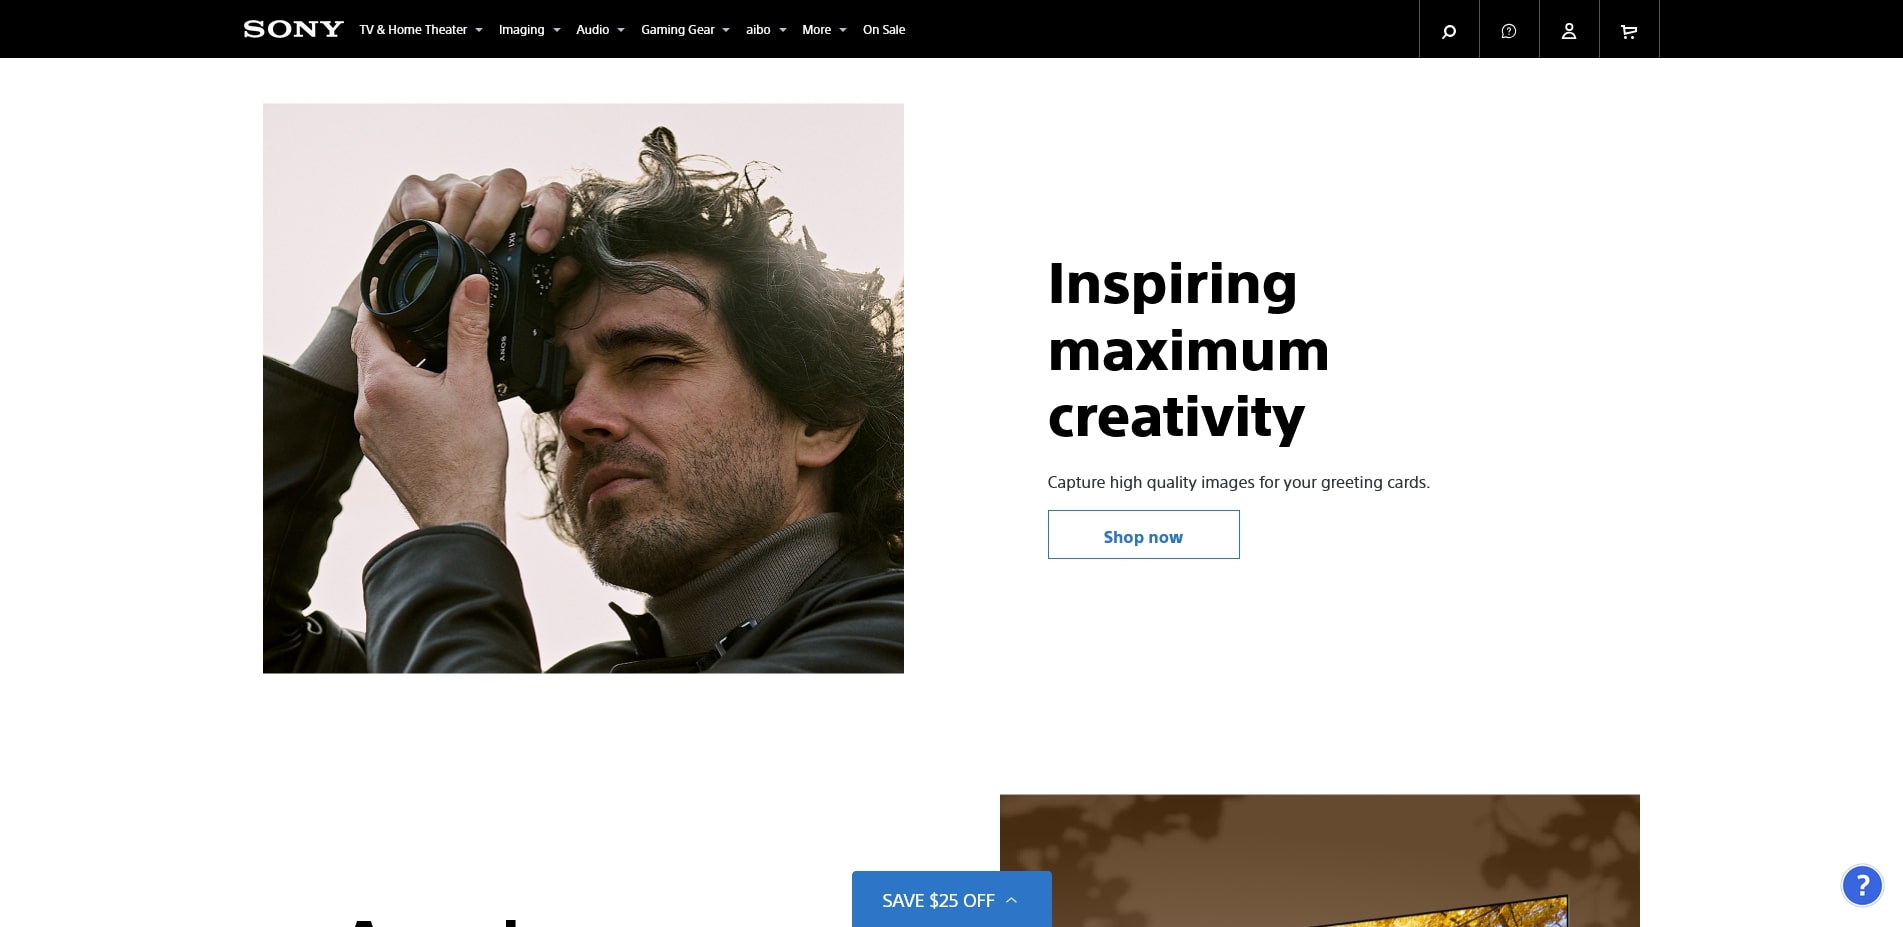
Task: Click the blue help question mark bubble
Action: (1862, 885)
